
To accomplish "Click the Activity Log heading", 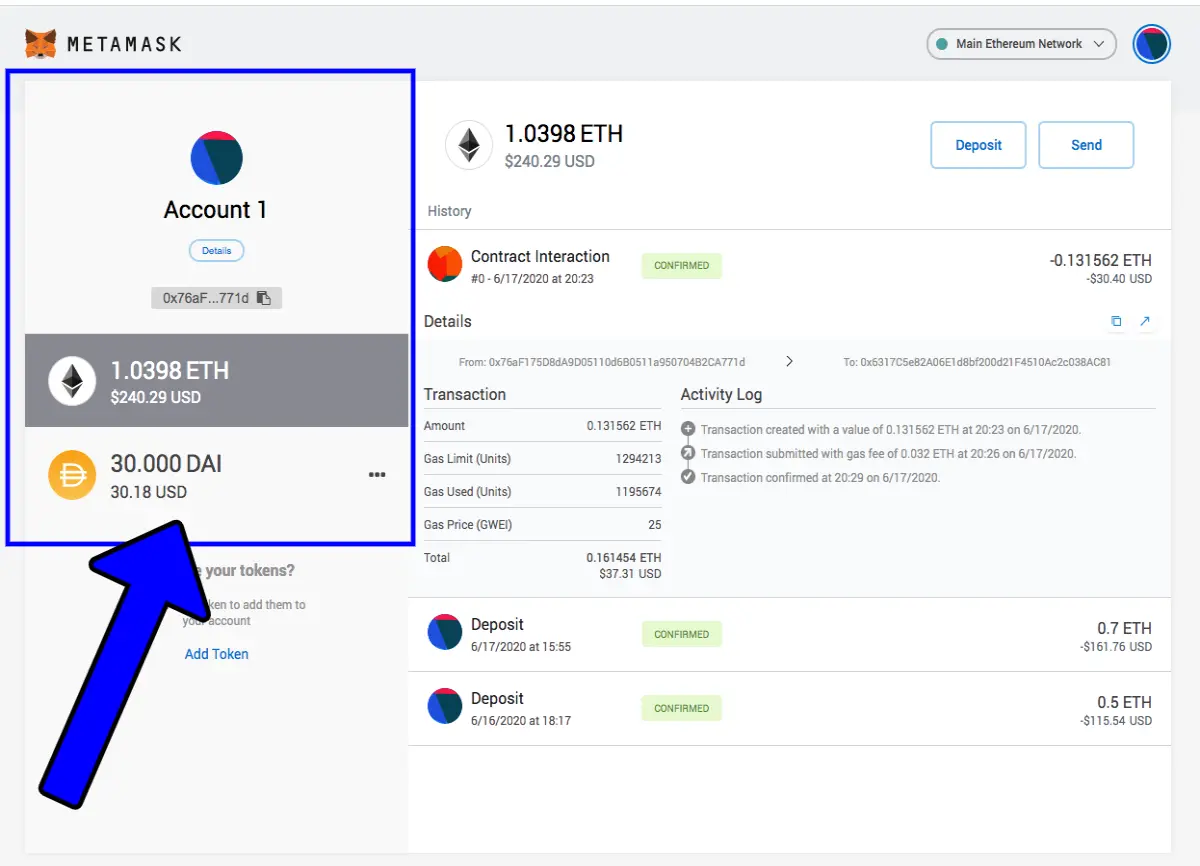I will 721,395.
